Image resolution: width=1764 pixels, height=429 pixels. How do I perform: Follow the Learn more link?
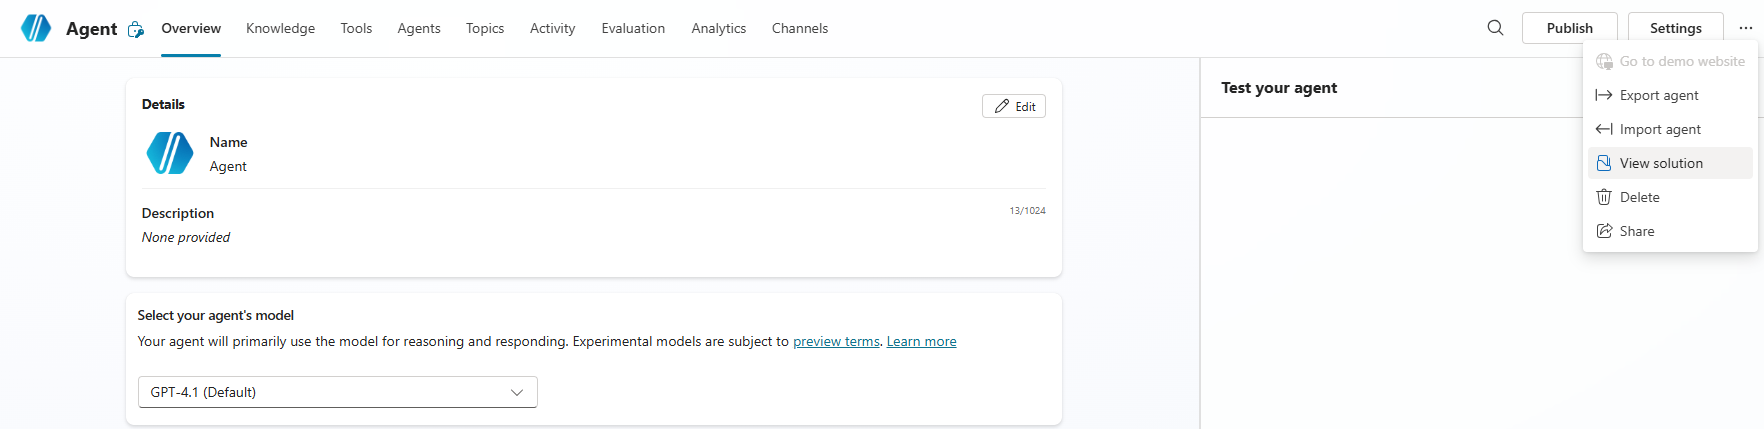[921, 341]
